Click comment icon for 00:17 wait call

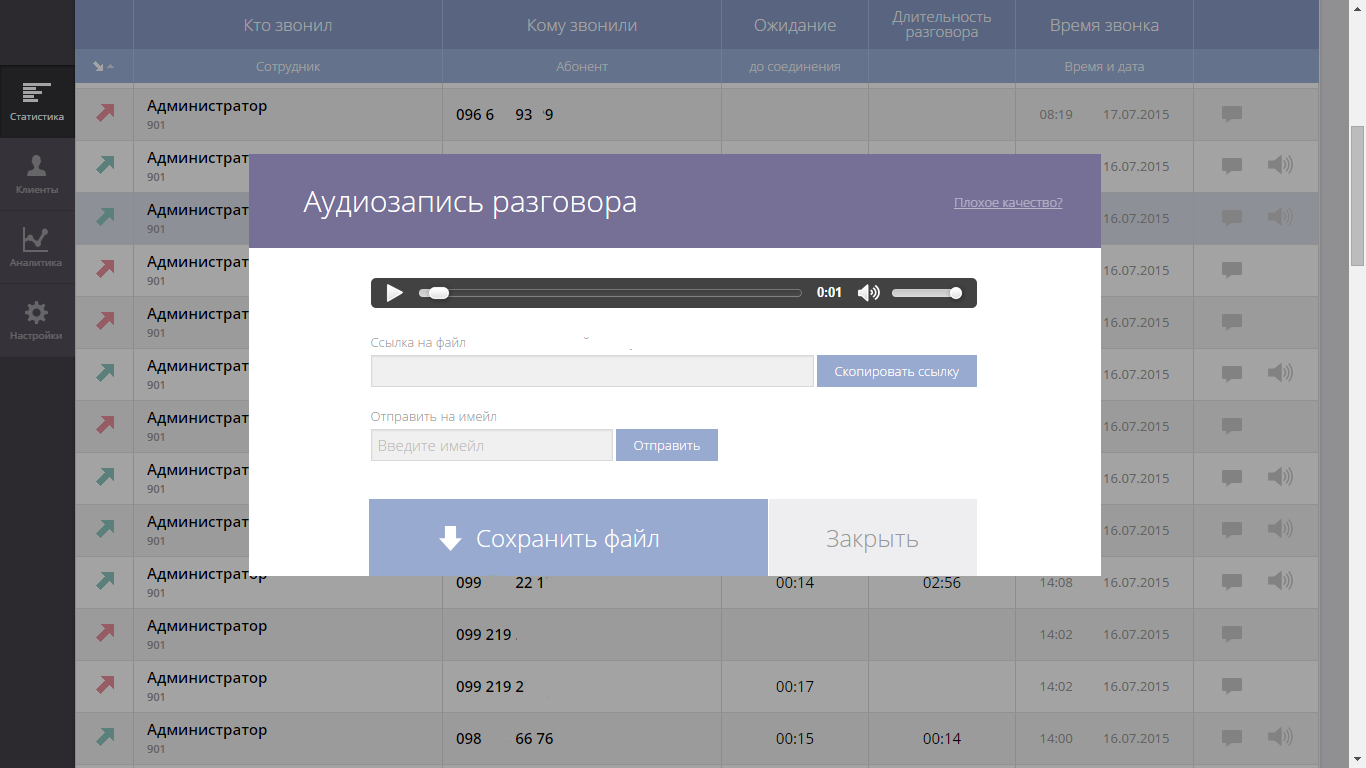coord(1232,686)
